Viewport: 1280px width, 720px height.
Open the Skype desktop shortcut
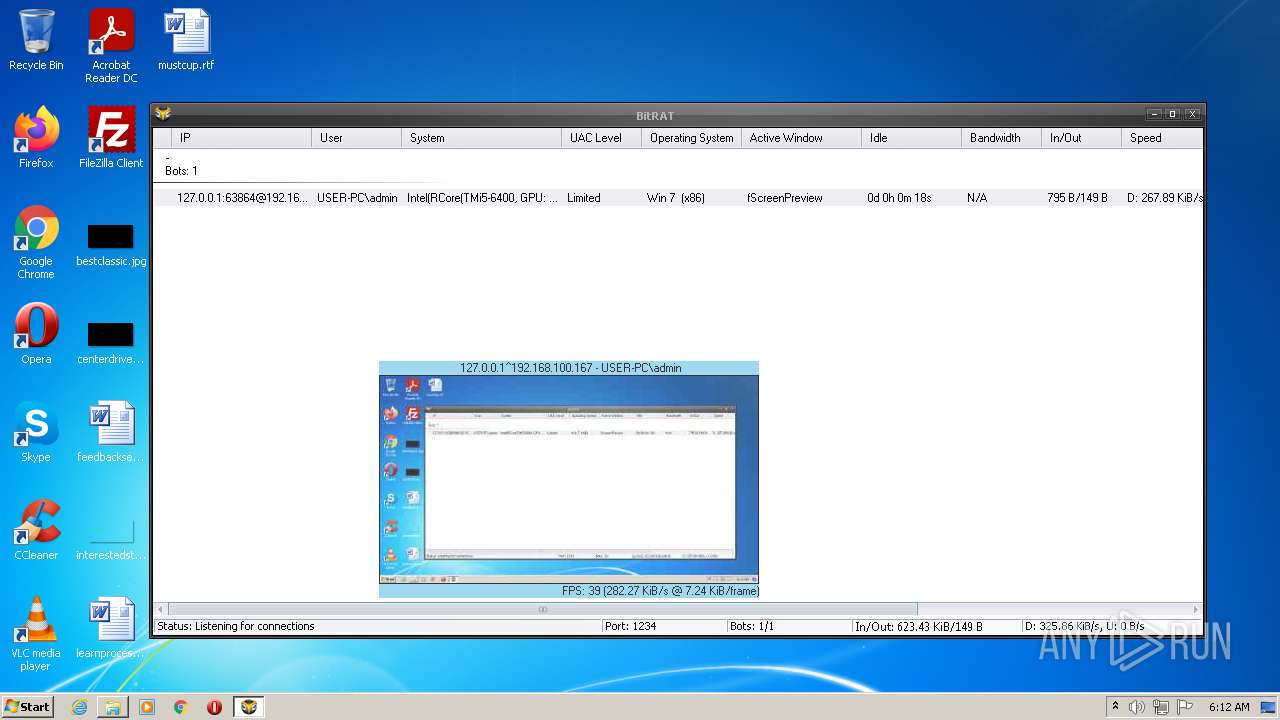click(36, 432)
